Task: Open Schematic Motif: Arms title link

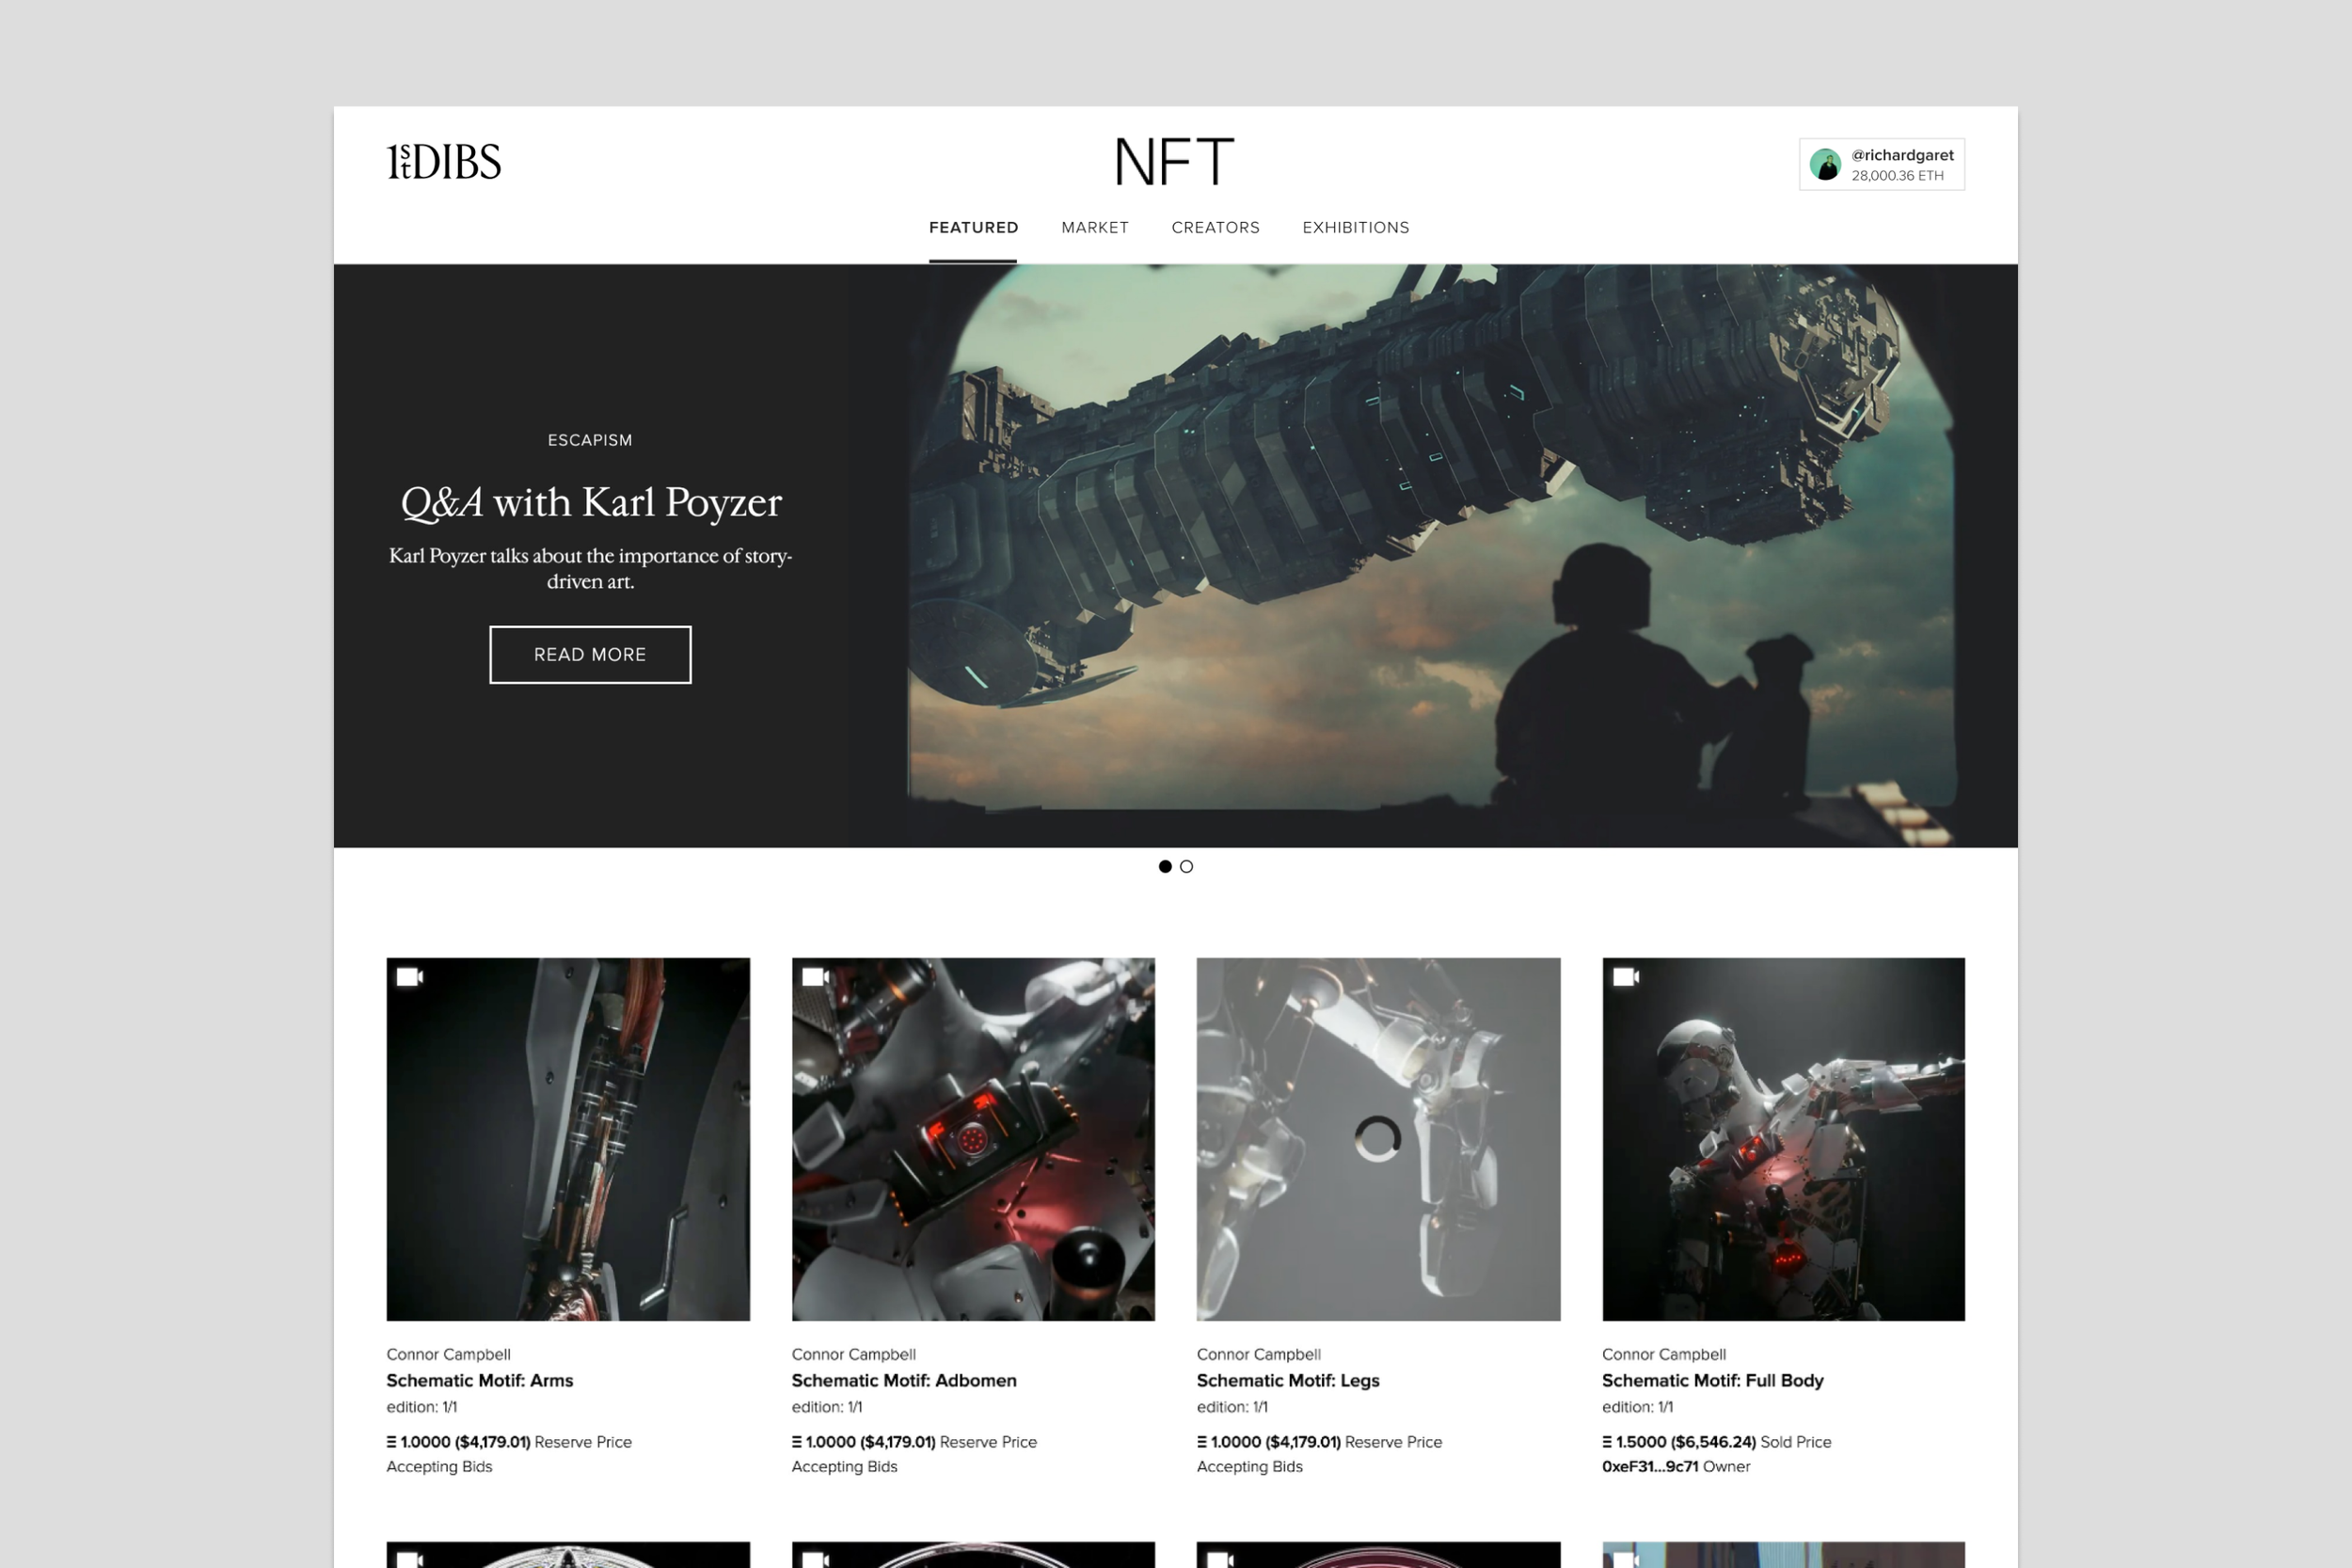Action: click(x=479, y=1380)
